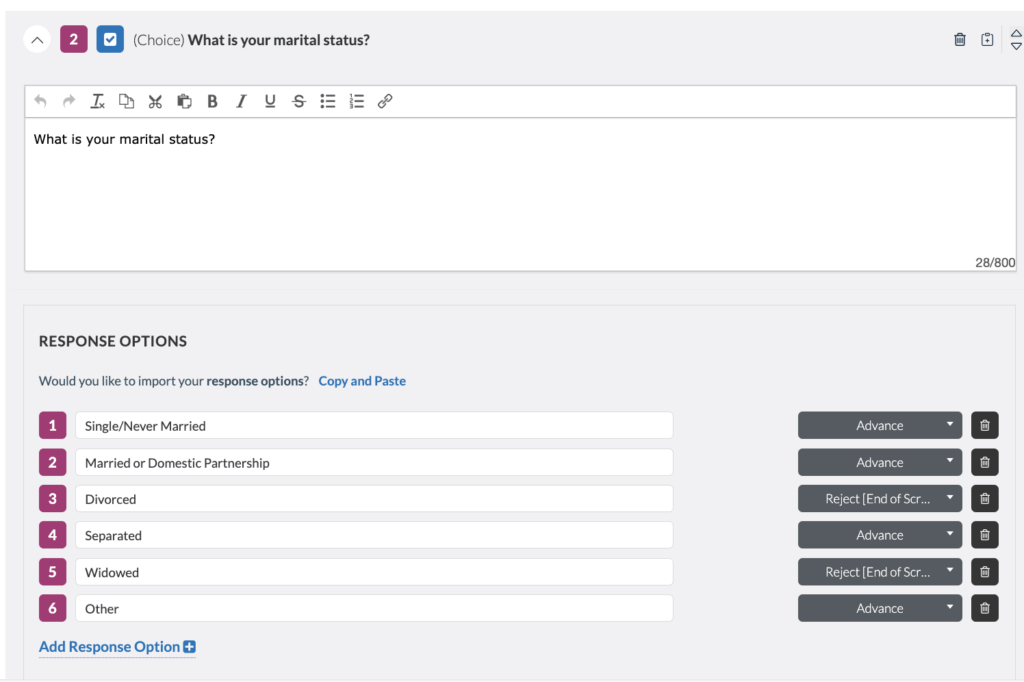Open the Advance dropdown for Single/Never Married
Image resolution: width=1024 pixels, height=682 pixels.
point(879,425)
